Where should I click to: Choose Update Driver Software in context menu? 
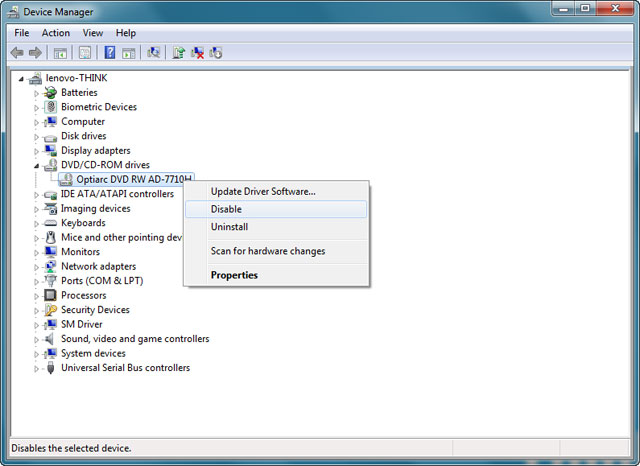point(276,191)
